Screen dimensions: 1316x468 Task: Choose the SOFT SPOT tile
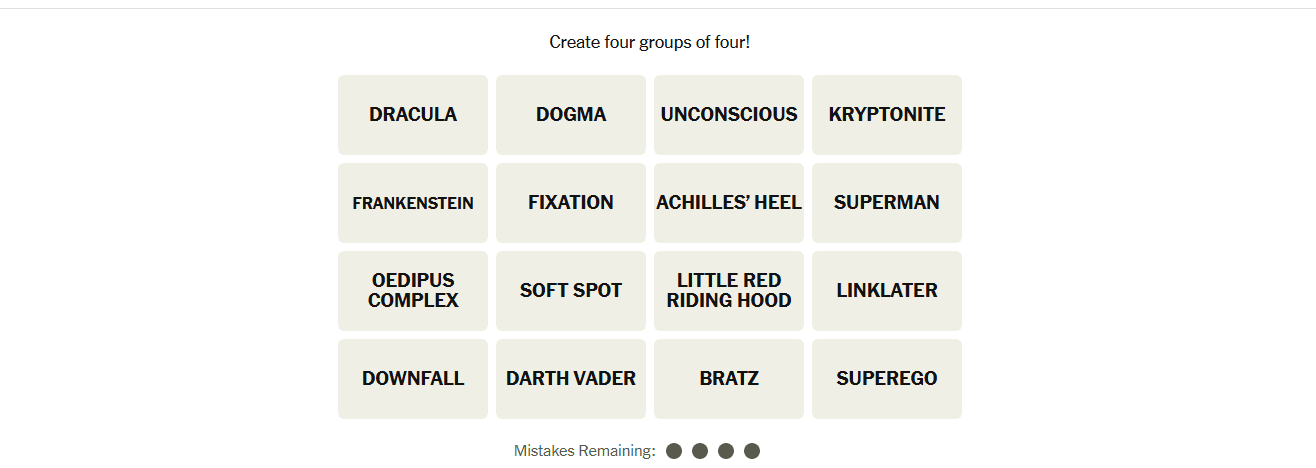[x=571, y=291]
